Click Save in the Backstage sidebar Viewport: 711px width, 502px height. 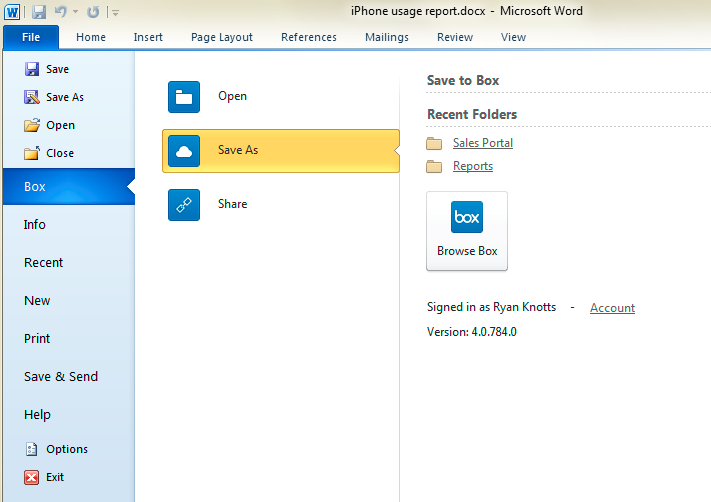[x=57, y=69]
